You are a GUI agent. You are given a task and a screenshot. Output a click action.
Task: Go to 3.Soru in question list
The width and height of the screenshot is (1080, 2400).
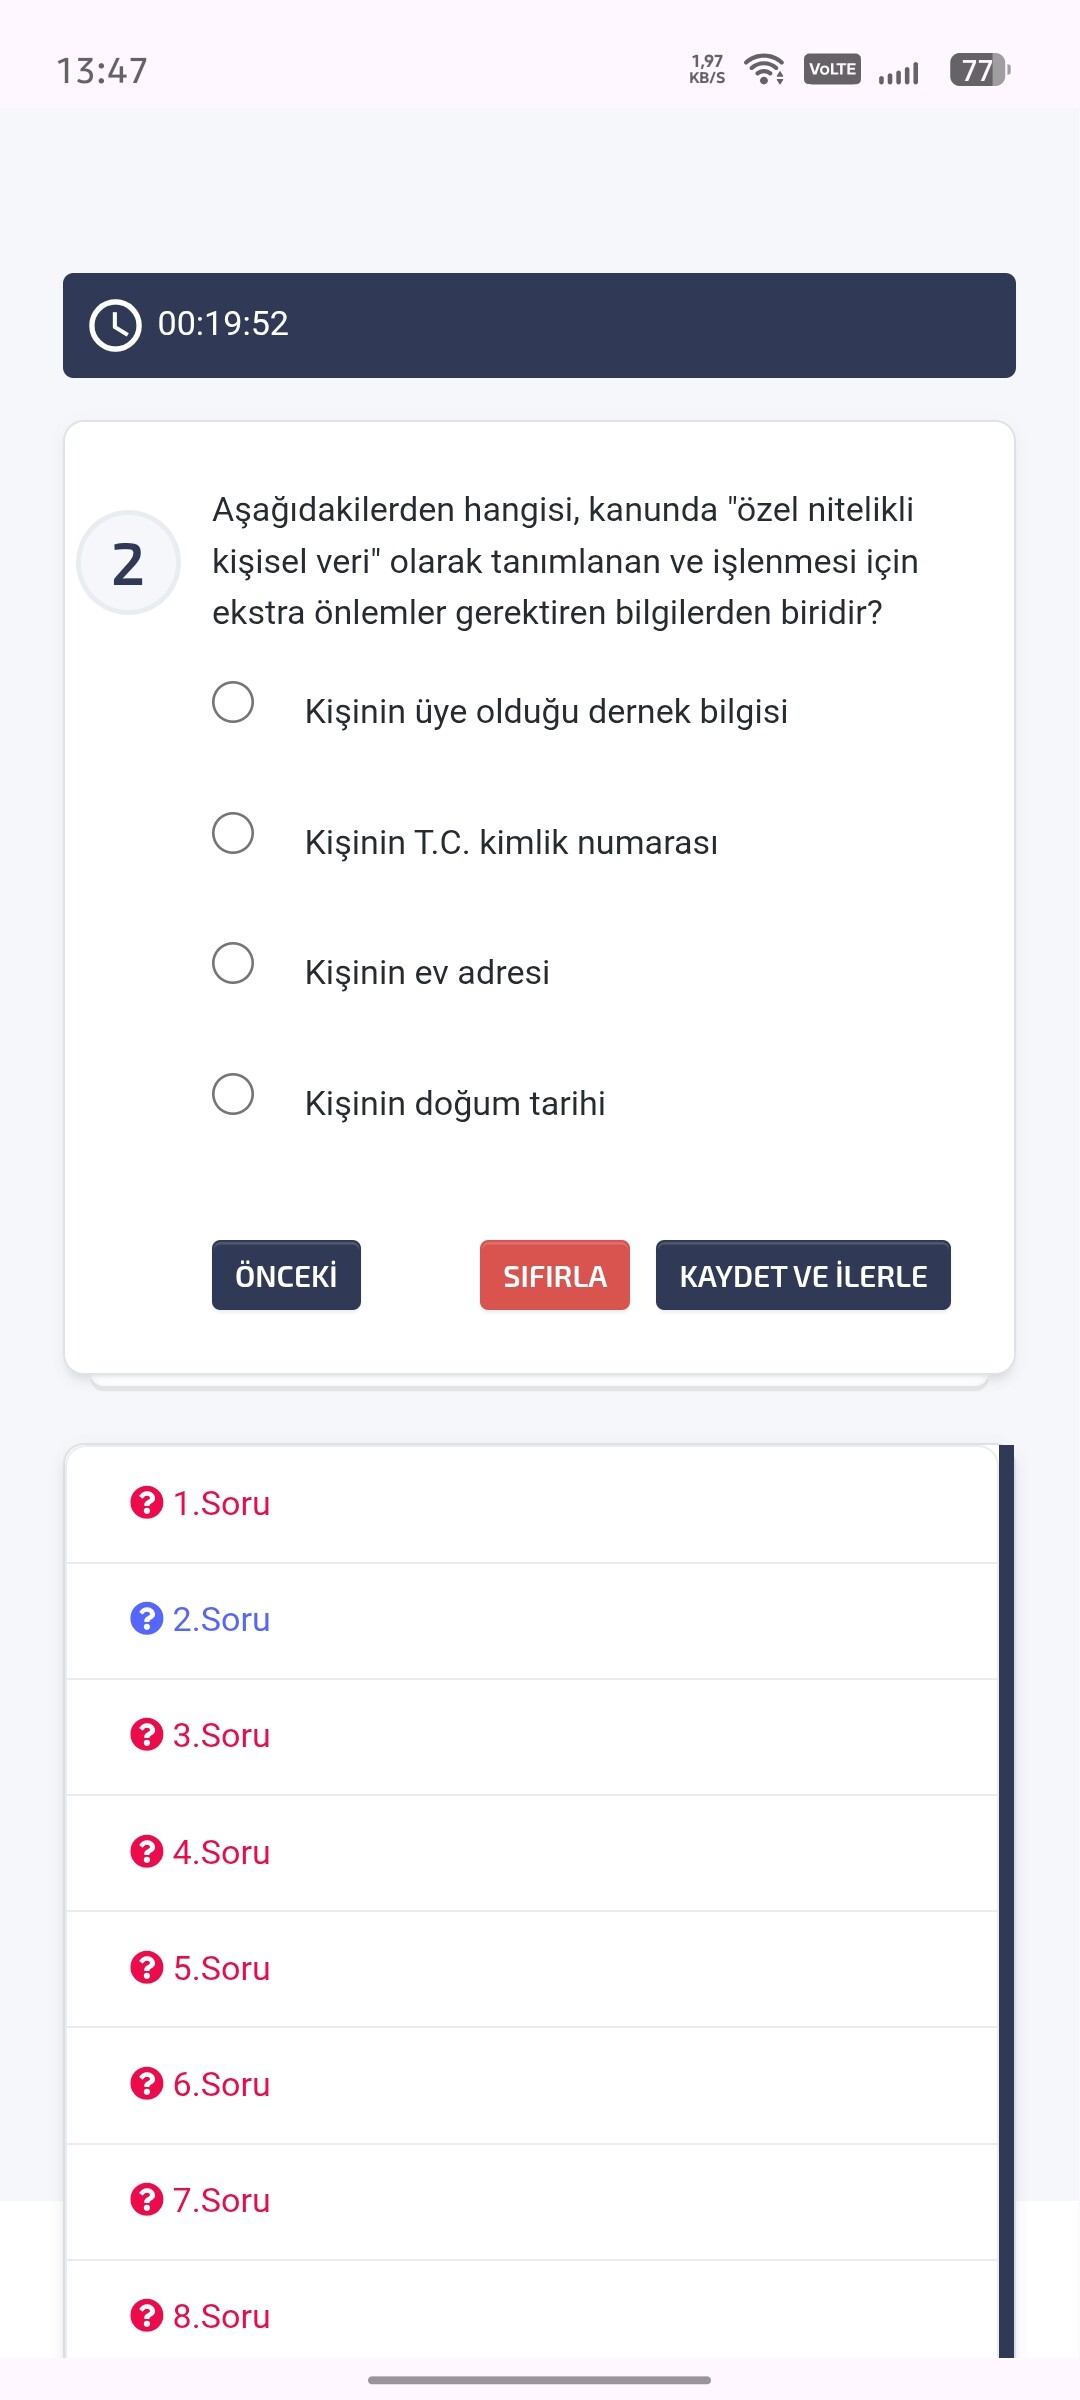pyautogui.click(x=221, y=1735)
